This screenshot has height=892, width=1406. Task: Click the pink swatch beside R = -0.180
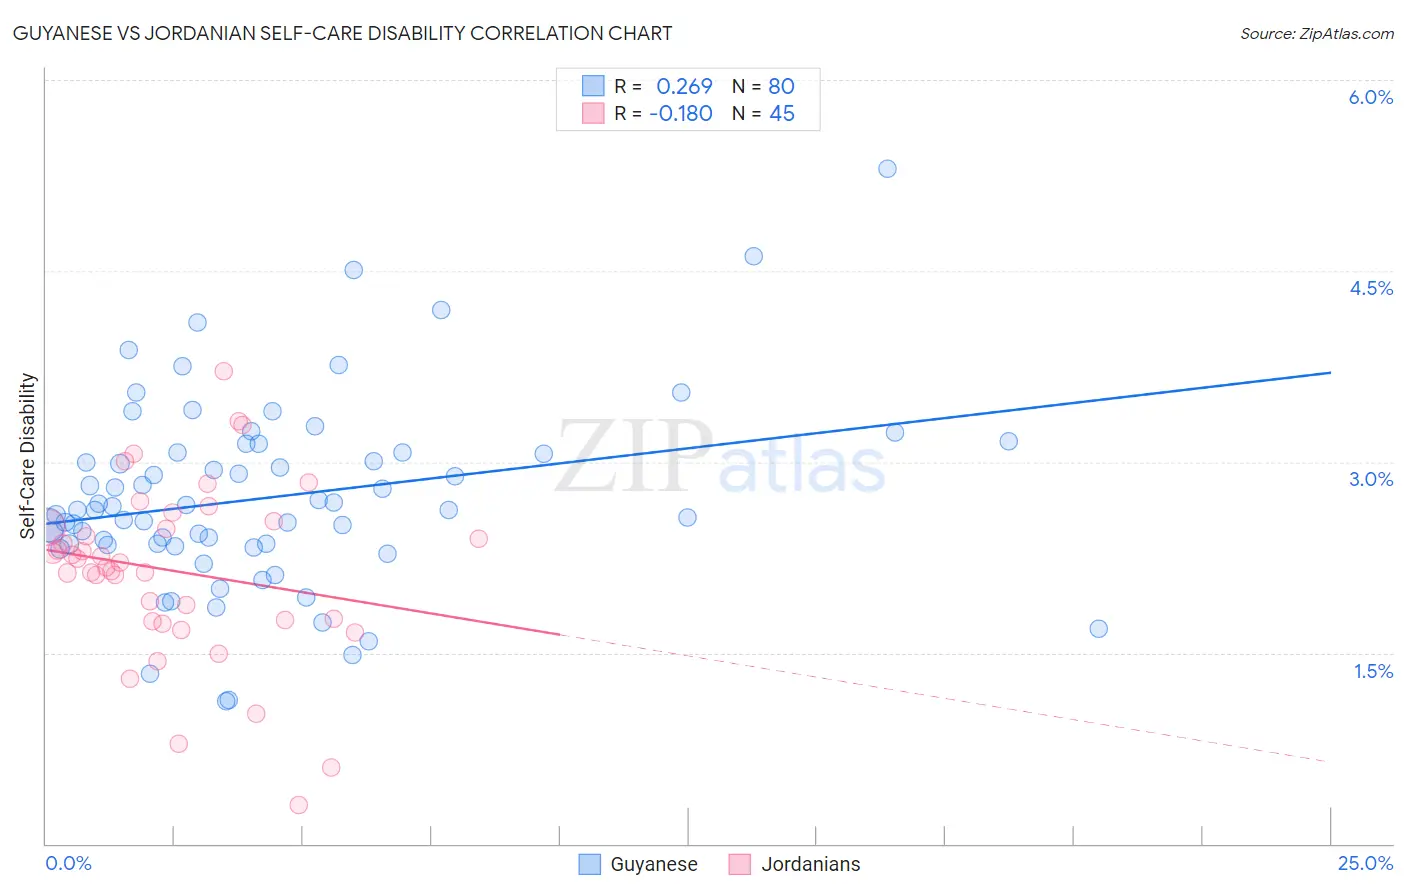[x=593, y=113]
